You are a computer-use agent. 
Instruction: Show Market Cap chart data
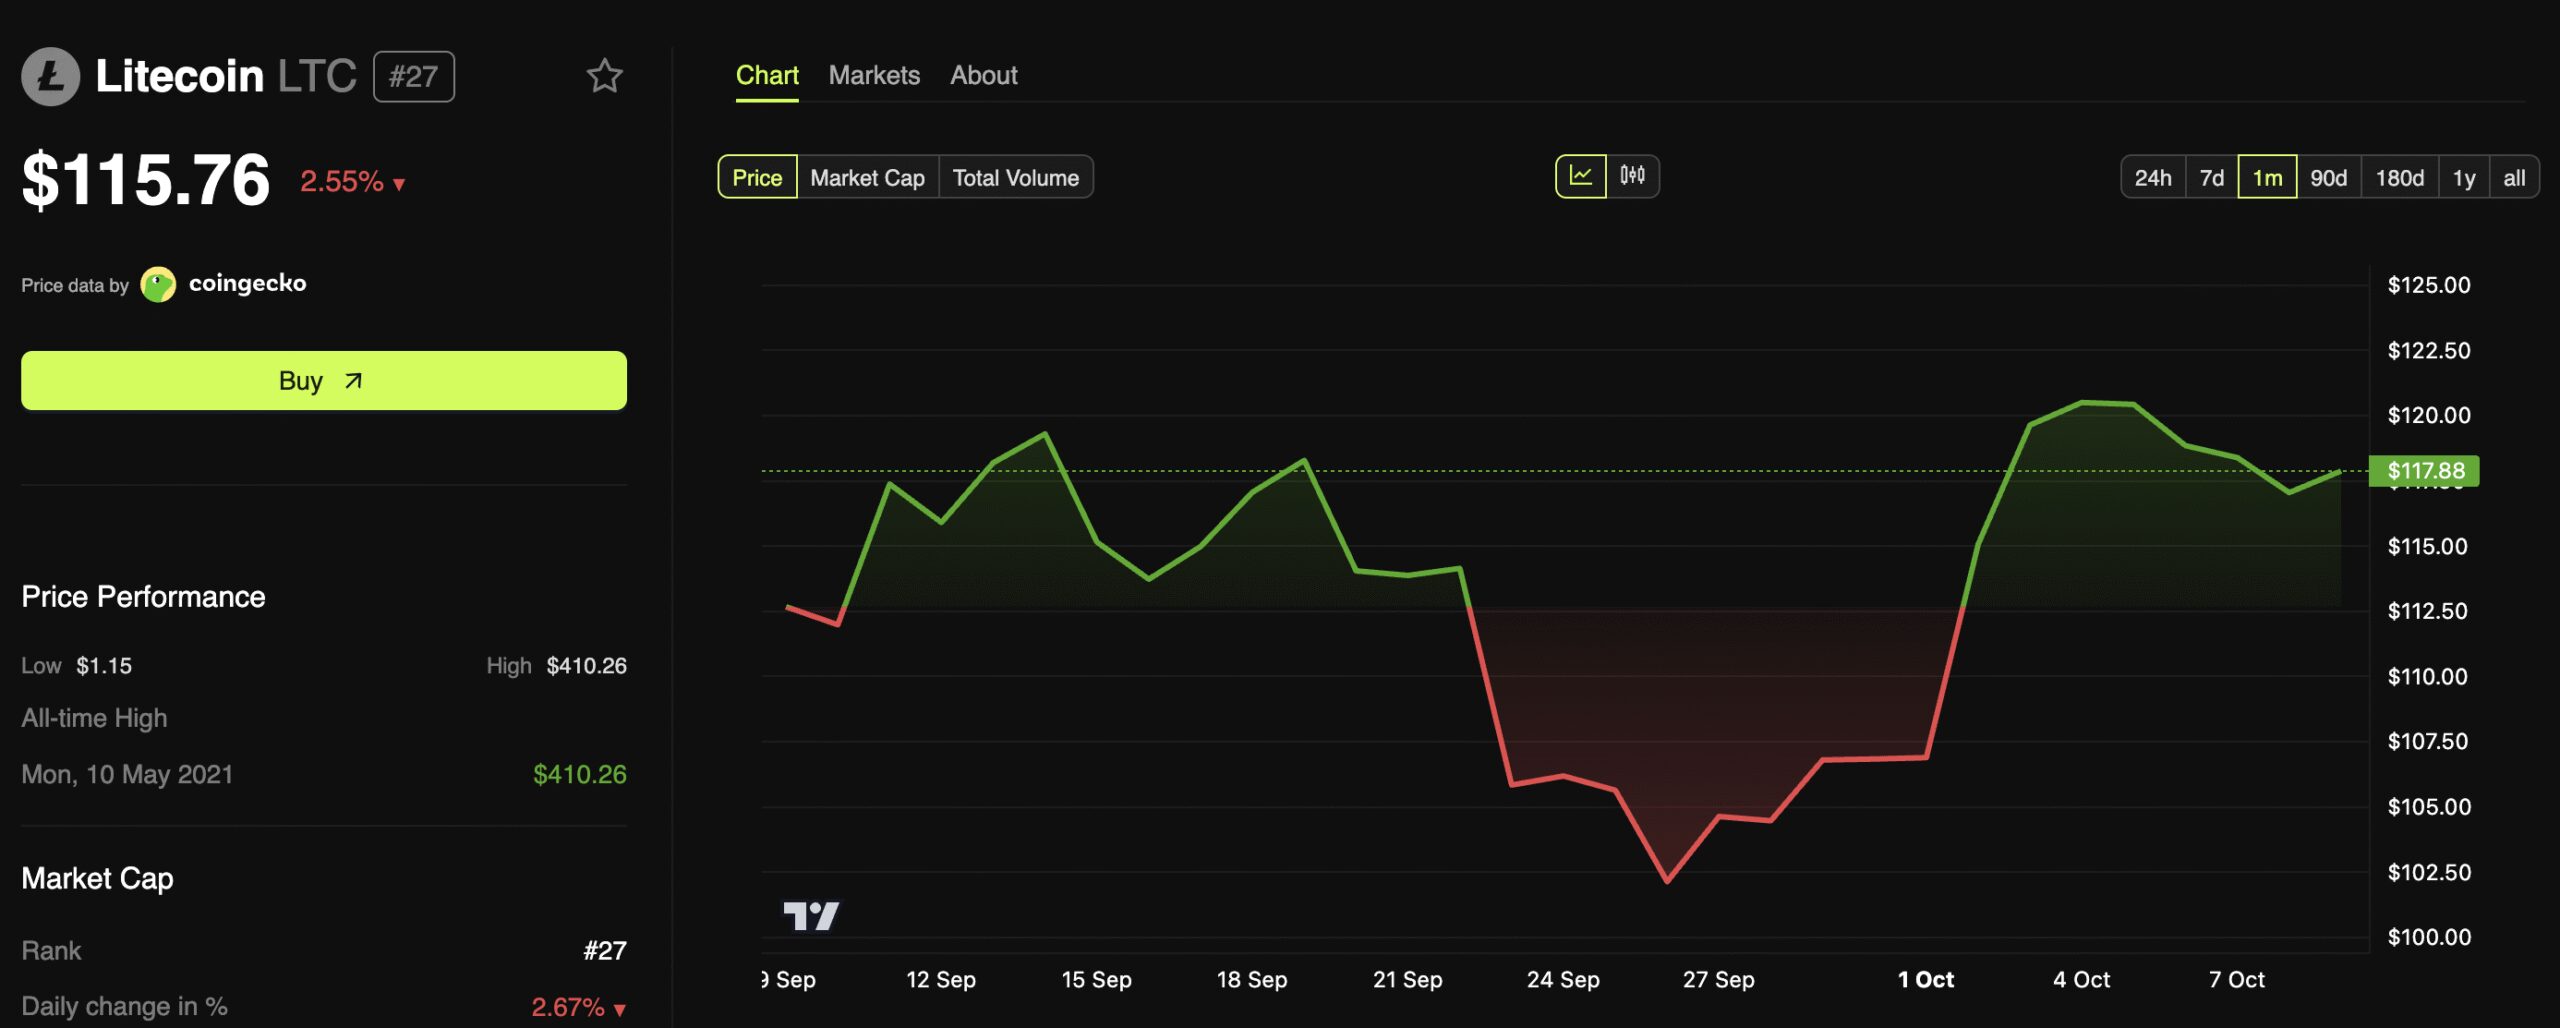click(x=867, y=178)
